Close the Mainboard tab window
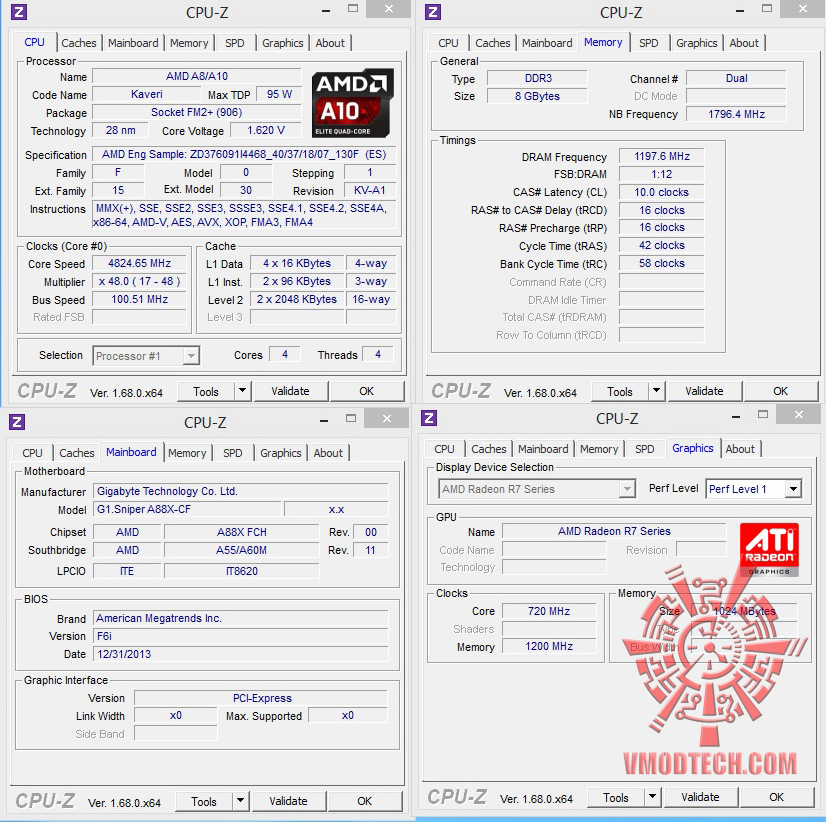Screen dimensions: 826x822 pos(387,418)
